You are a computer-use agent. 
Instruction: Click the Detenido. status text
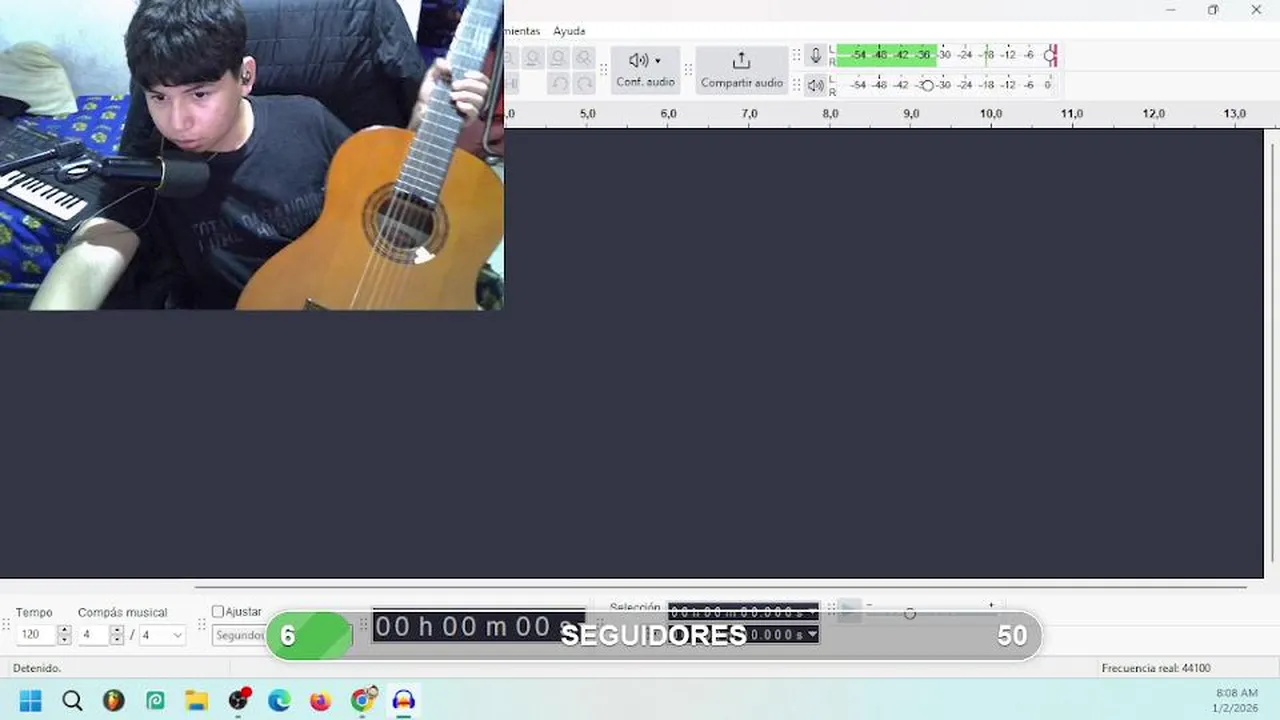37,668
